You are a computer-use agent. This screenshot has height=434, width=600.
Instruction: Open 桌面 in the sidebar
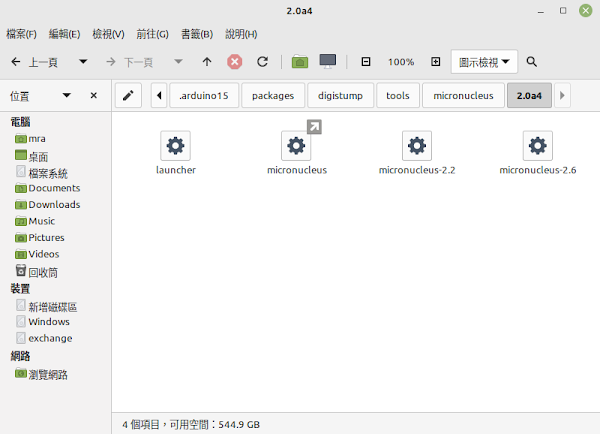32,156
